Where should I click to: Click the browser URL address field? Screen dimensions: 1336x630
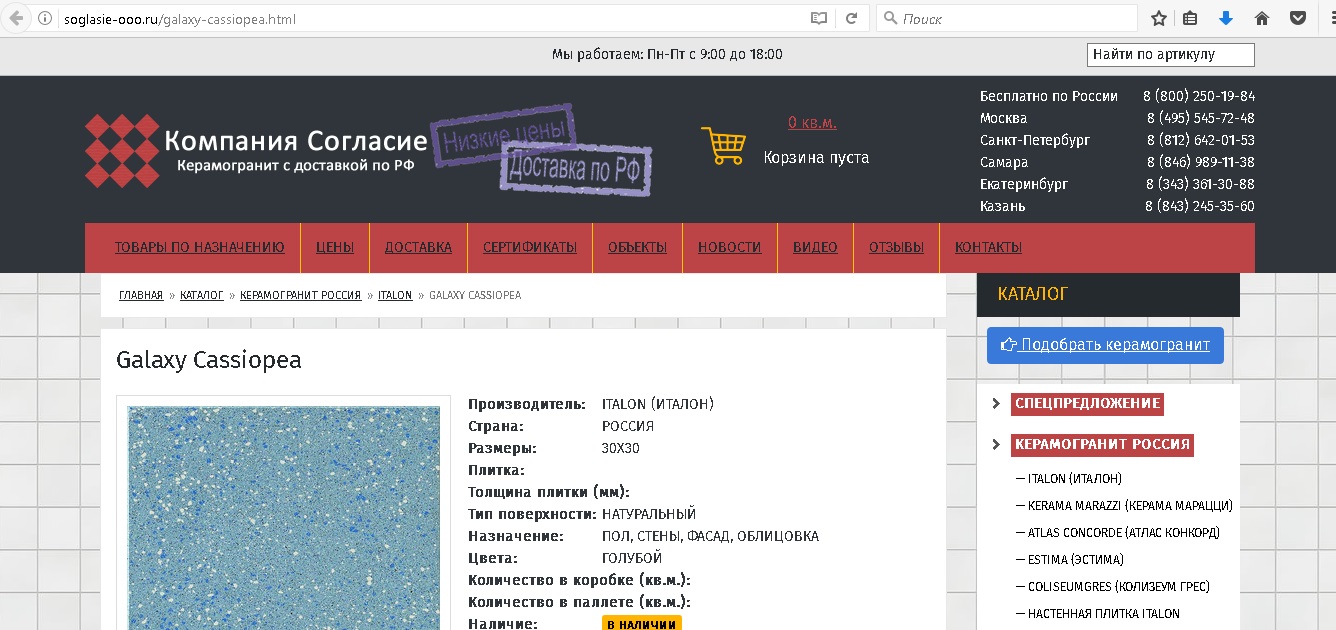430,19
